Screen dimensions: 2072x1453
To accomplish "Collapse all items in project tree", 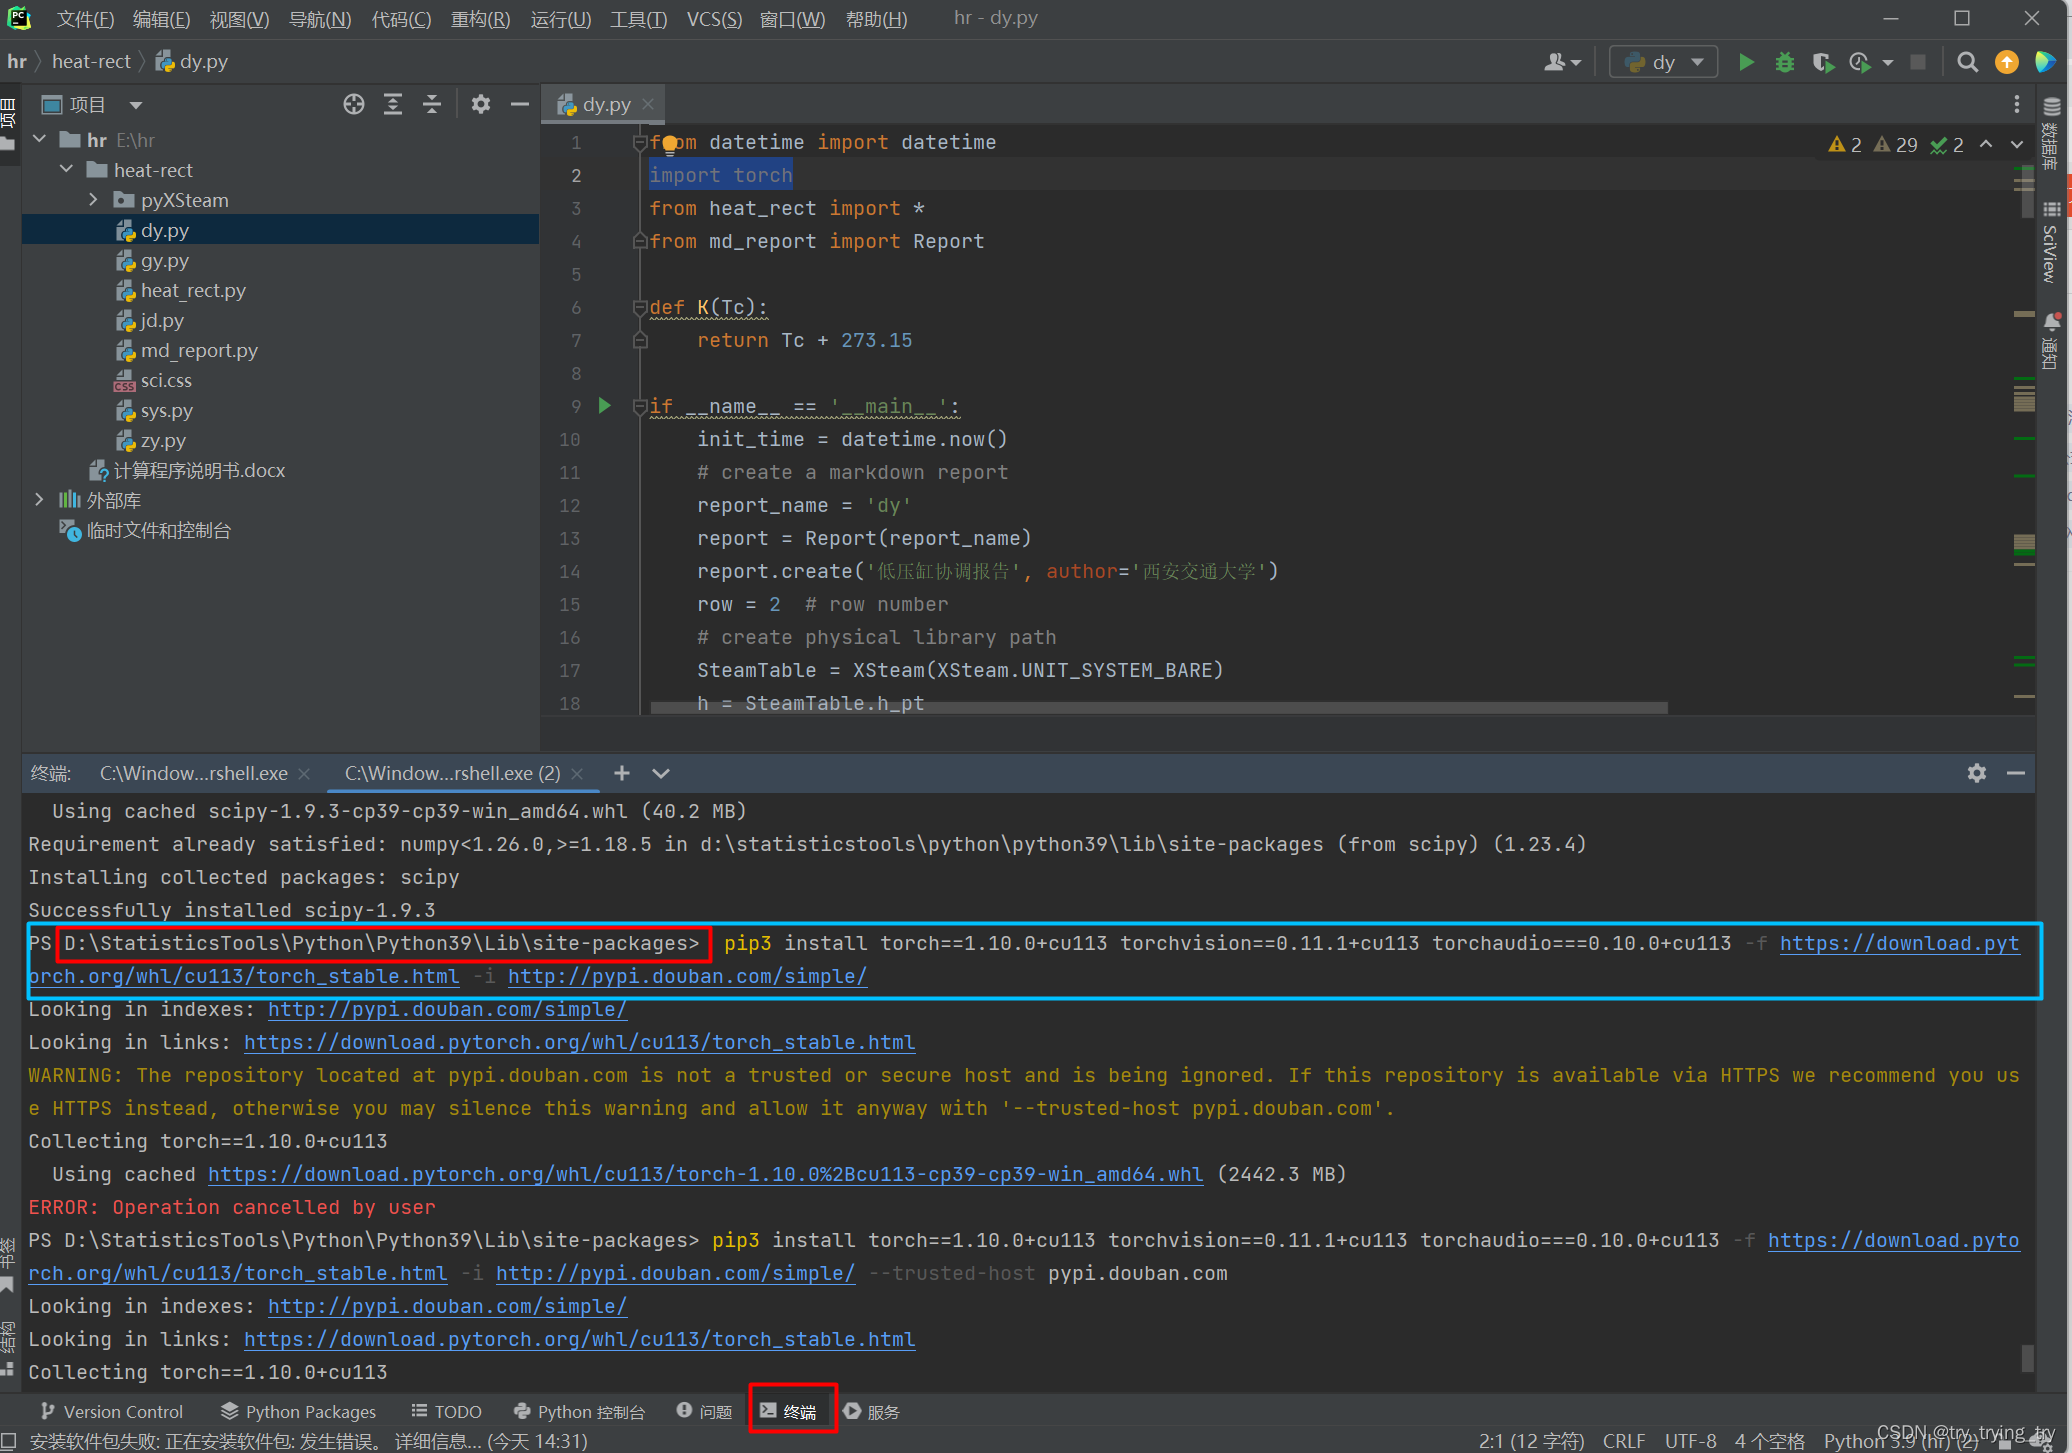I will [x=432, y=104].
